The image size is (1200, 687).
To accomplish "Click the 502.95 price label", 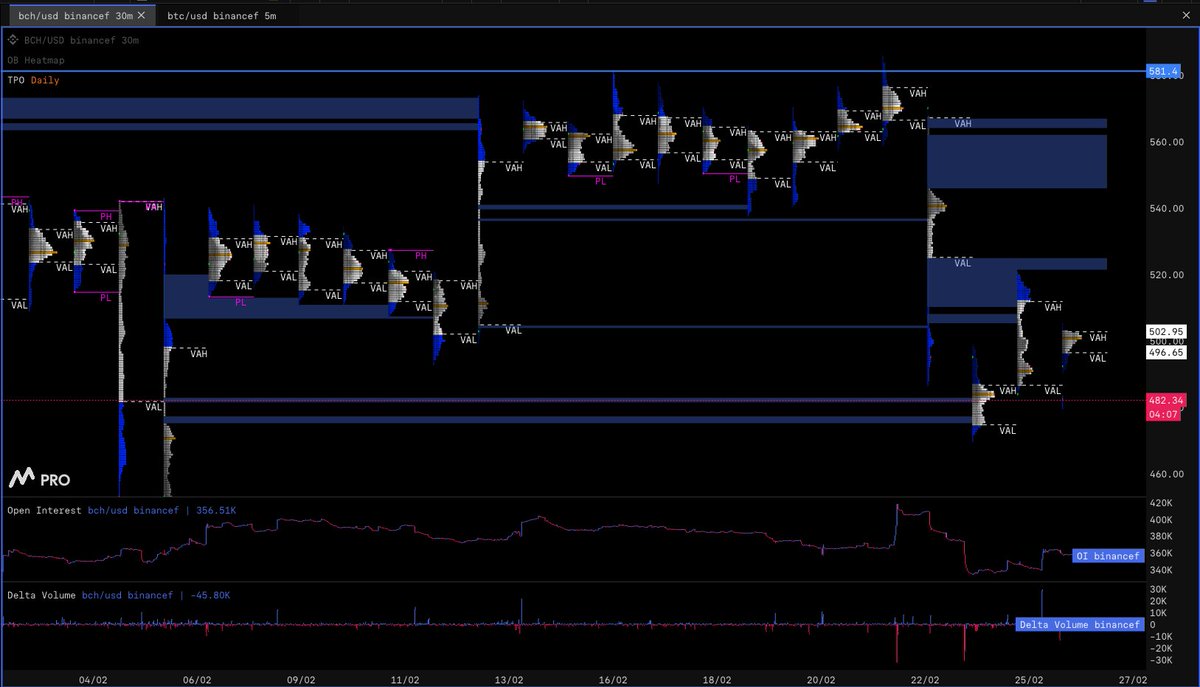I will [1166, 331].
